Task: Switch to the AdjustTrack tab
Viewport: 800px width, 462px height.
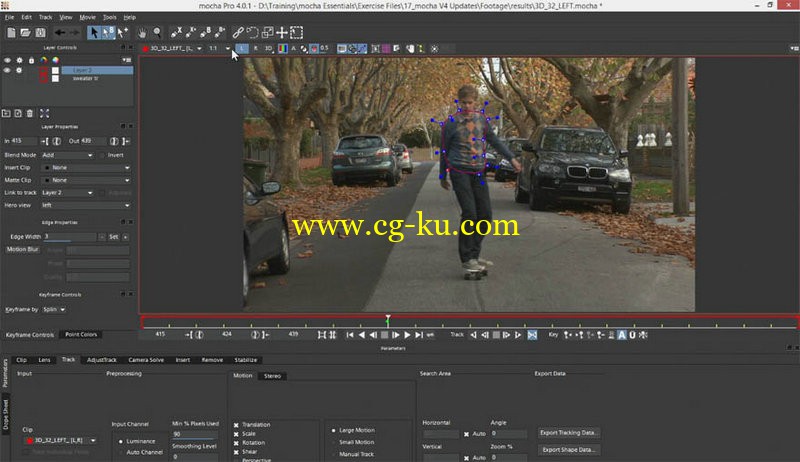Action: click(102, 360)
